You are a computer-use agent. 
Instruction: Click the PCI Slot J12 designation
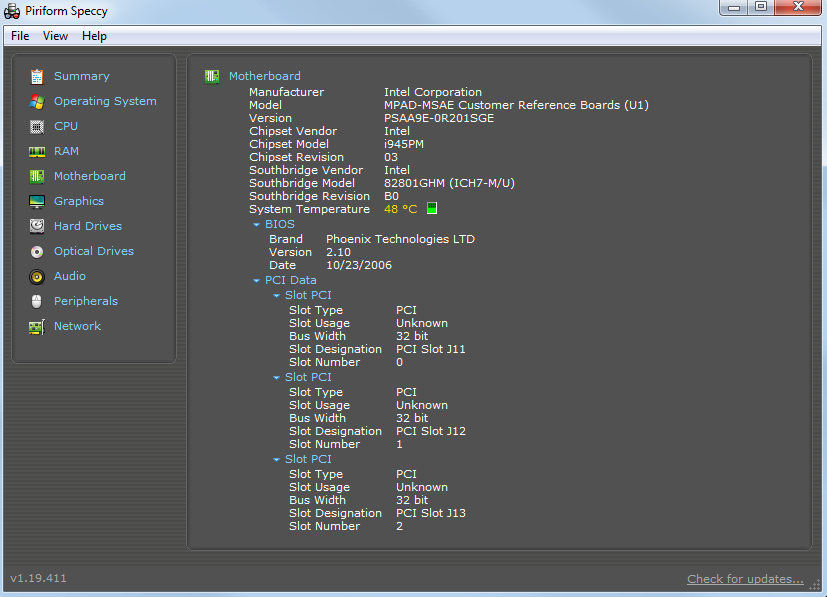[431, 431]
